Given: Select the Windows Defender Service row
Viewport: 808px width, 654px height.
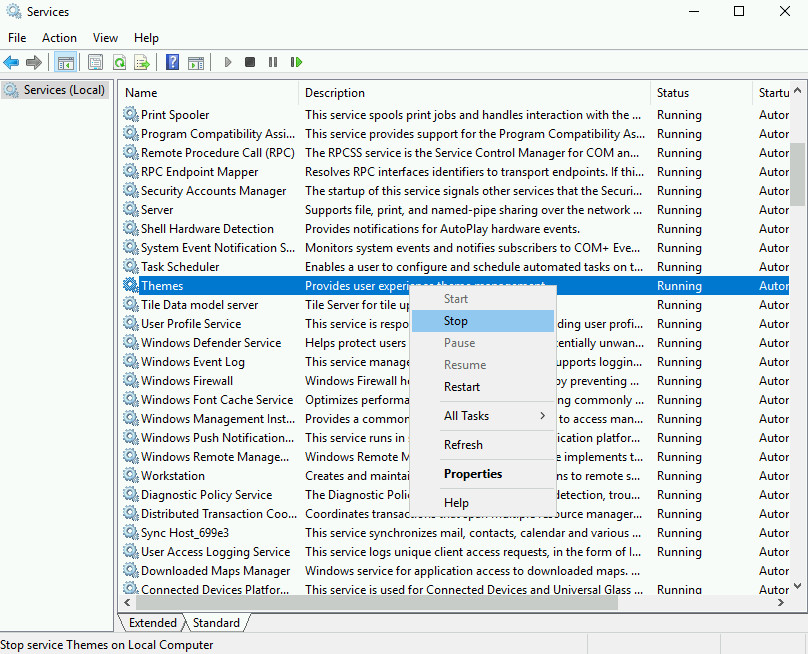Looking at the screenshot, I should pyautogui.click(x=455, y=343).
